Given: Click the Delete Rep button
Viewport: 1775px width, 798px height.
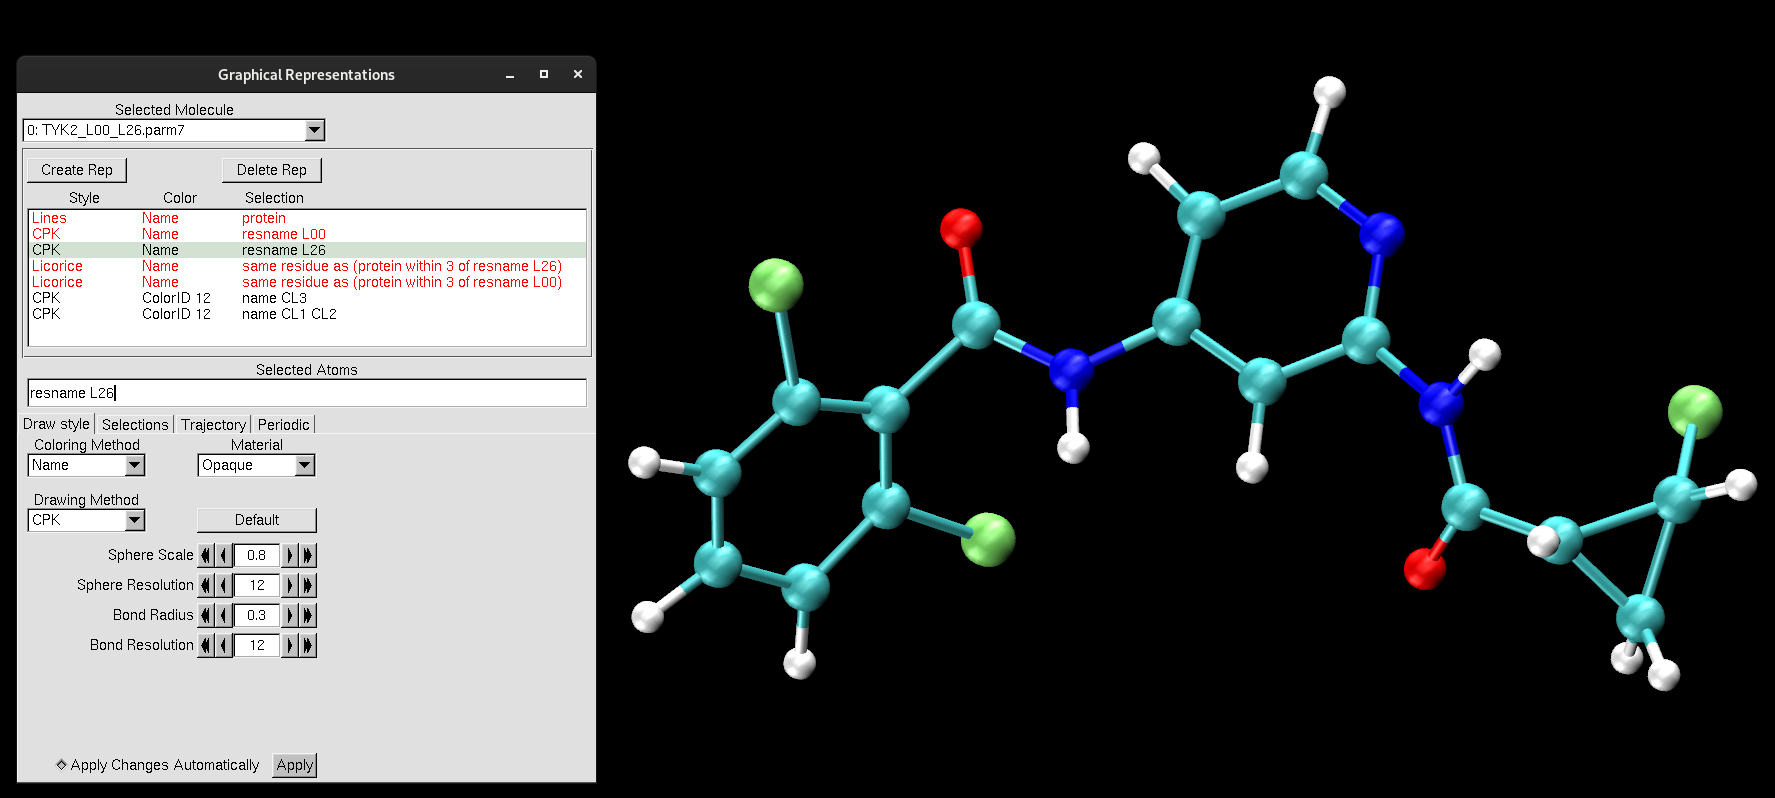Looking at the screenshot, I should (271, 170).
